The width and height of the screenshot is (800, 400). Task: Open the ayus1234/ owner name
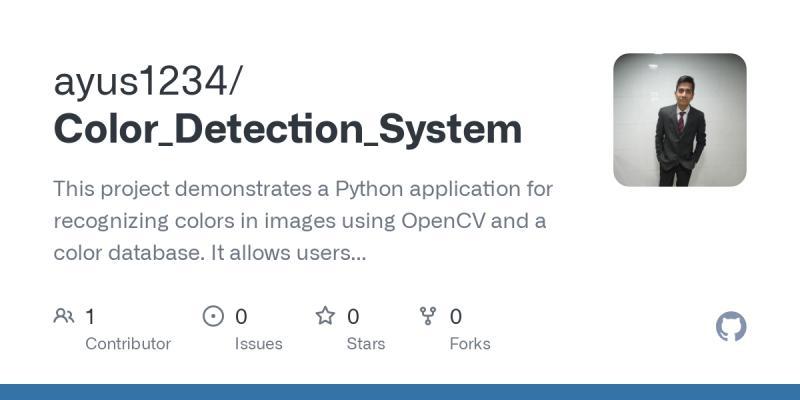click(146, 82)
